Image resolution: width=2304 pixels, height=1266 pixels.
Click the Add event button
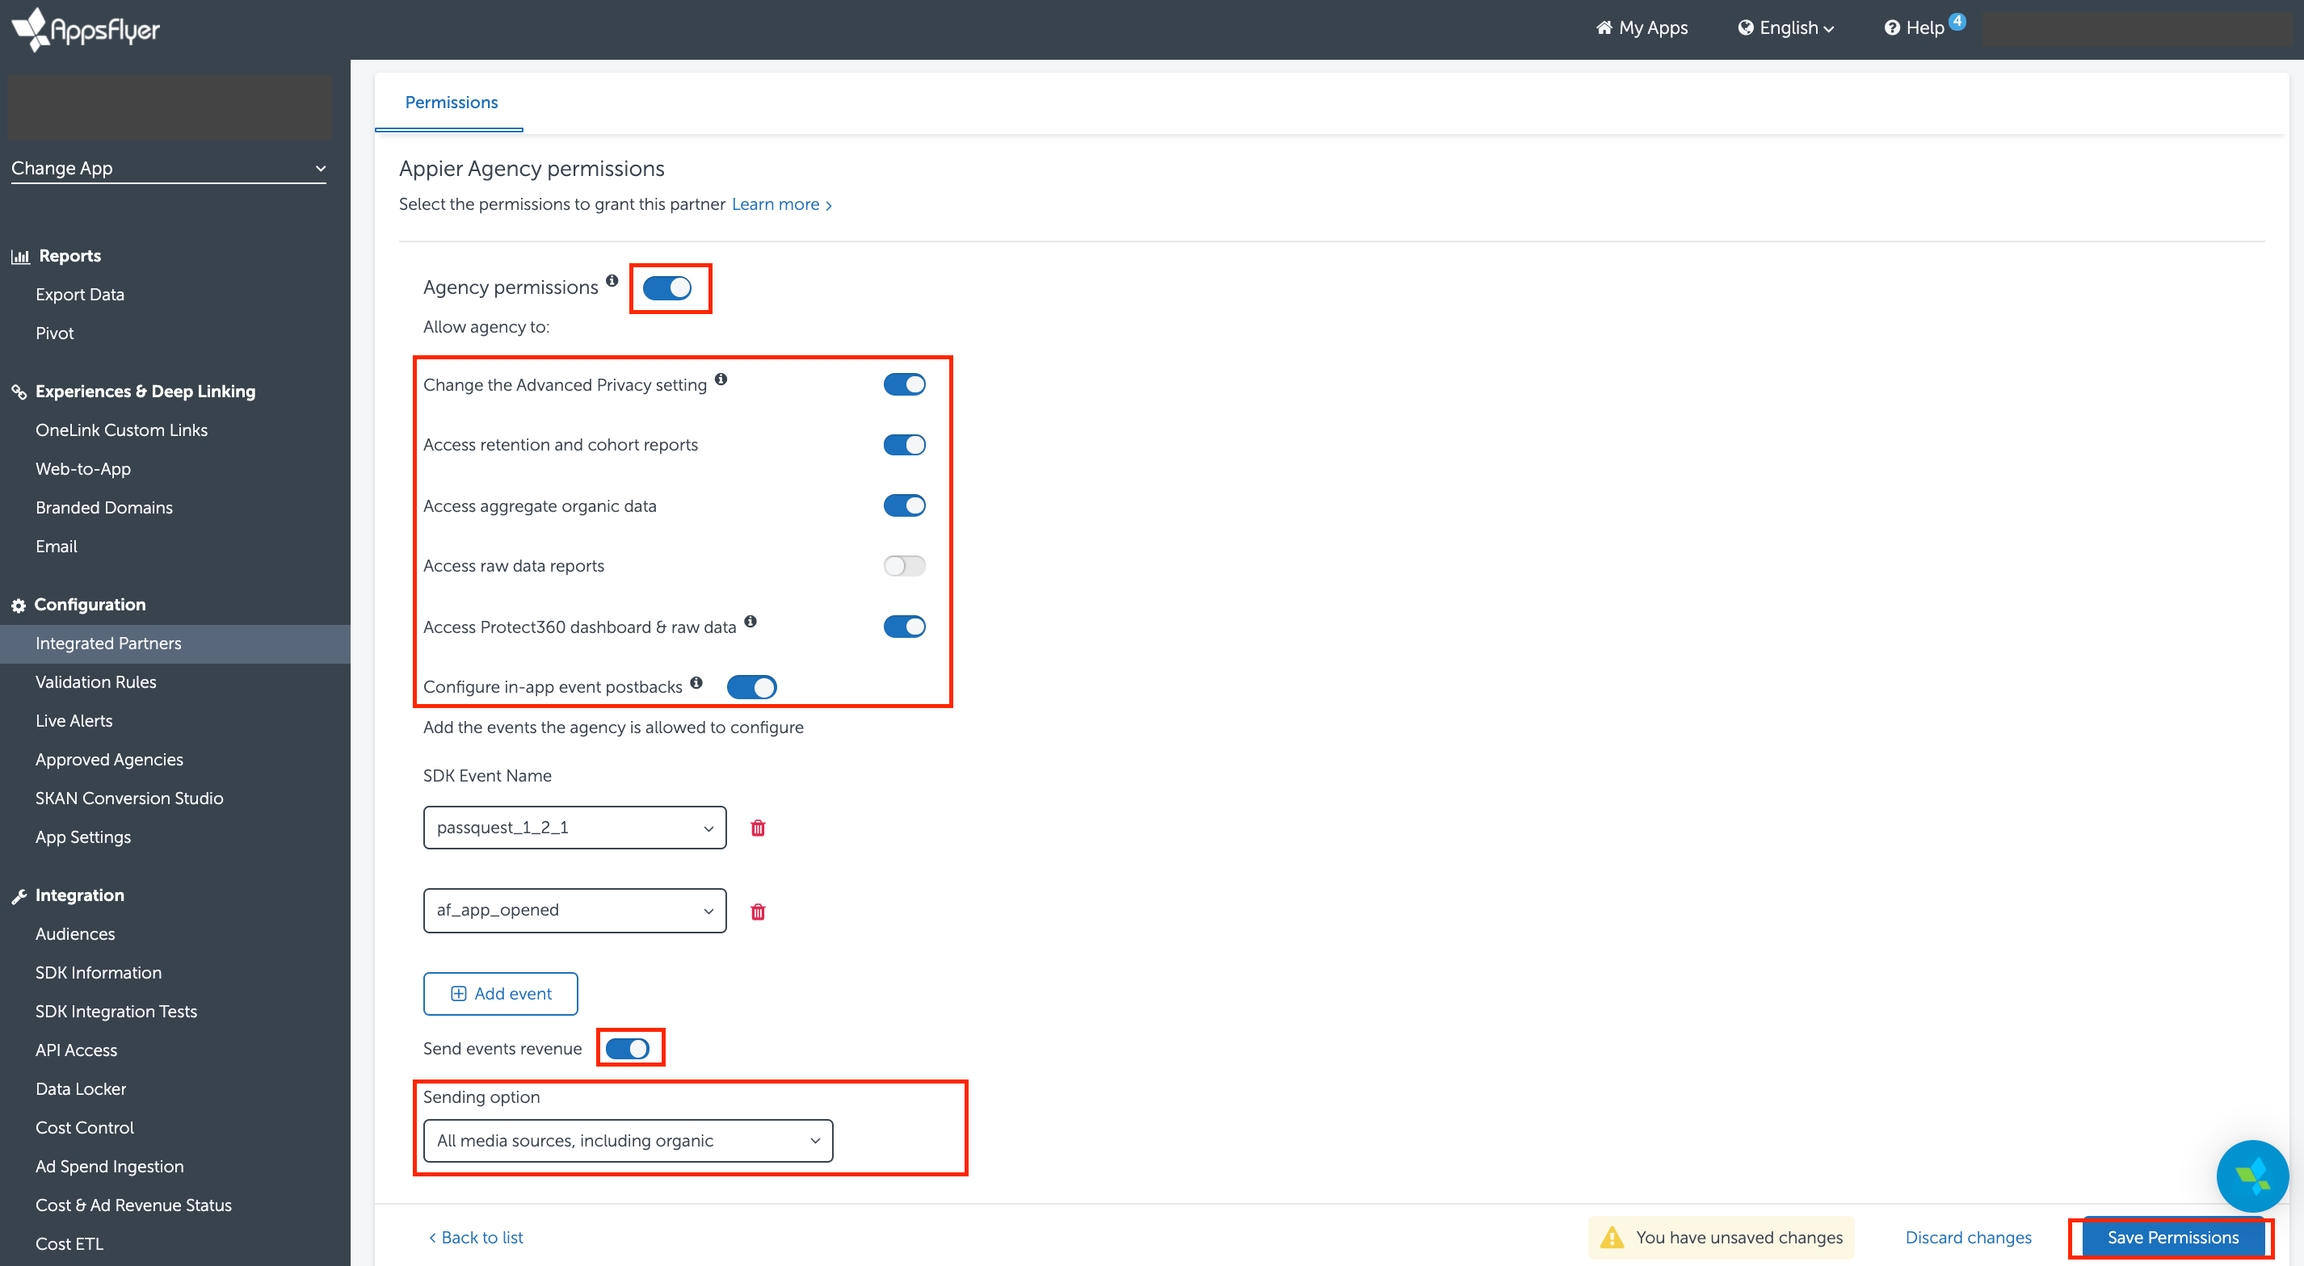click(x=501, y=994)
